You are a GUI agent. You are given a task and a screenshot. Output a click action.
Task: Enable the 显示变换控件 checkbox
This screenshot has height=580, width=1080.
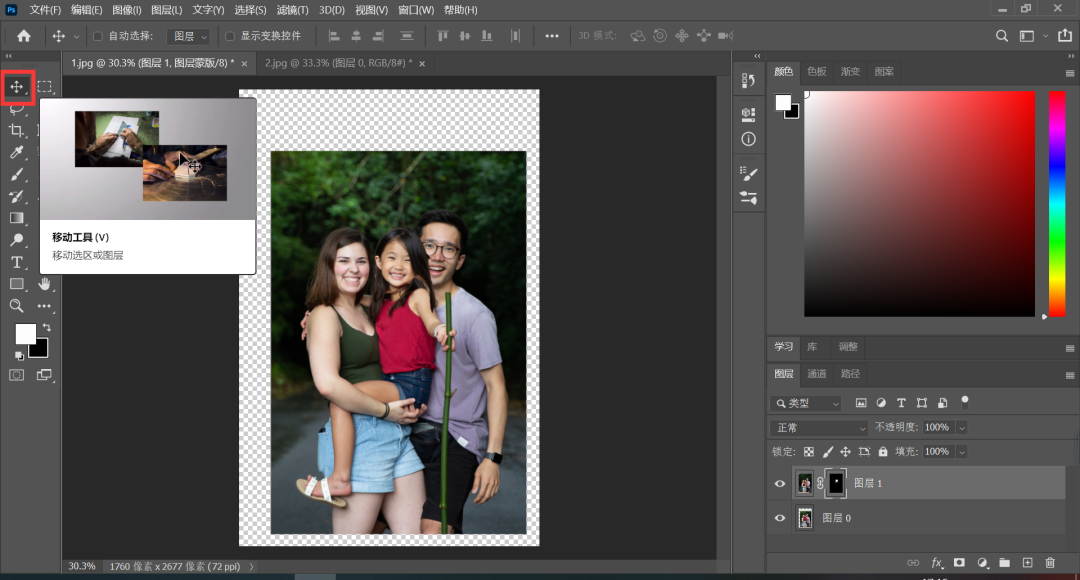(230, 36)
